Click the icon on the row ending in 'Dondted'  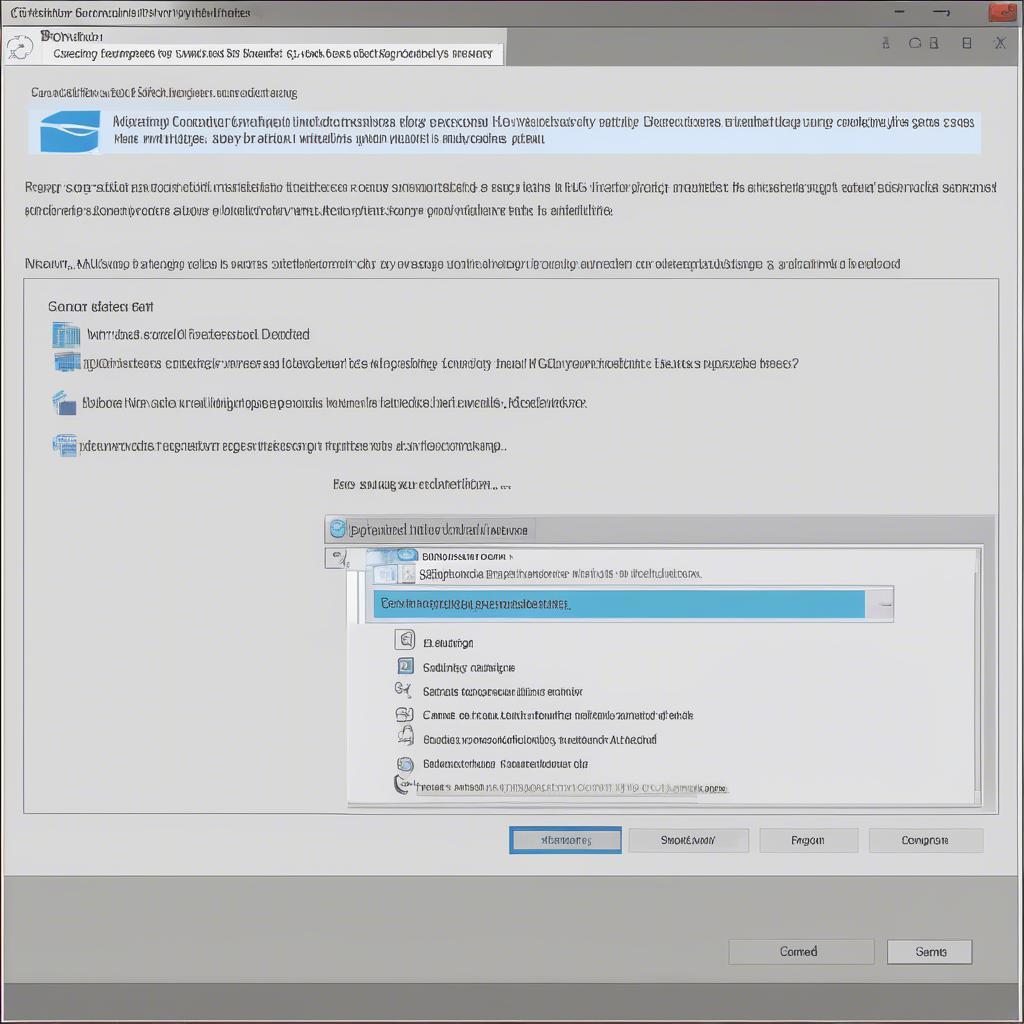point(66,335)
